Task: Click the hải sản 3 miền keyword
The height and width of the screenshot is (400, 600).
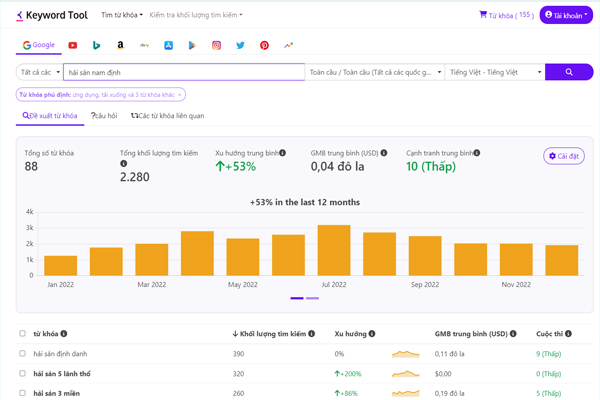Action: pyautogui.click(x=57, y=393)
